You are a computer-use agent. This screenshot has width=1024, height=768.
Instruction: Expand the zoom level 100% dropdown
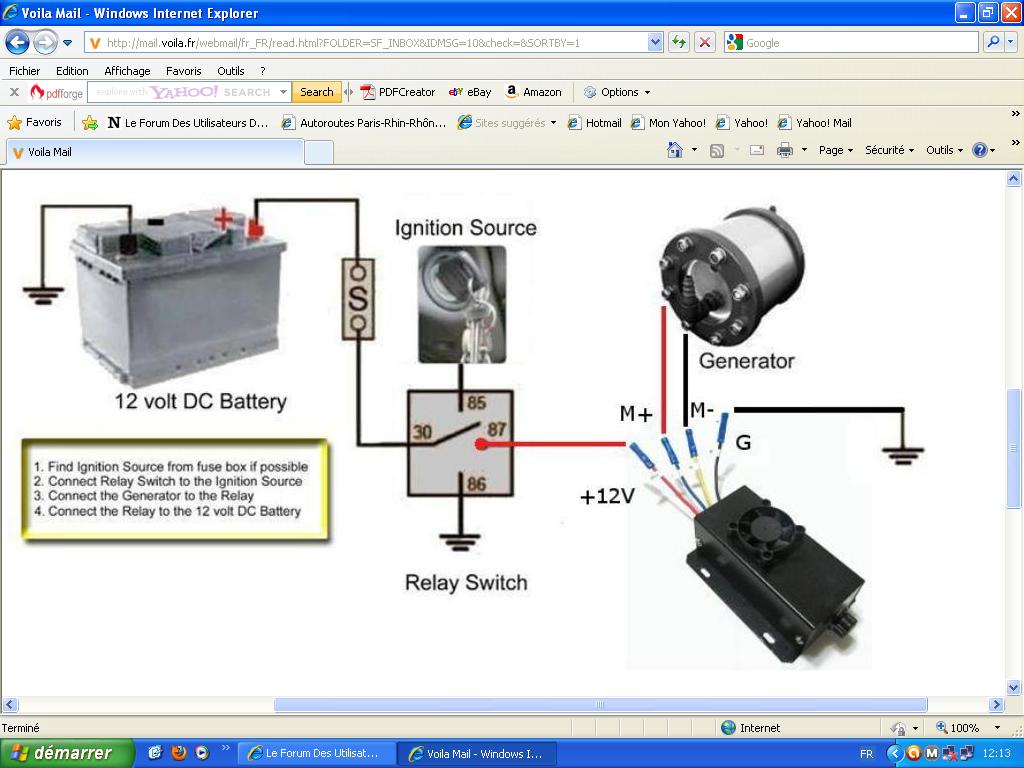996,728
